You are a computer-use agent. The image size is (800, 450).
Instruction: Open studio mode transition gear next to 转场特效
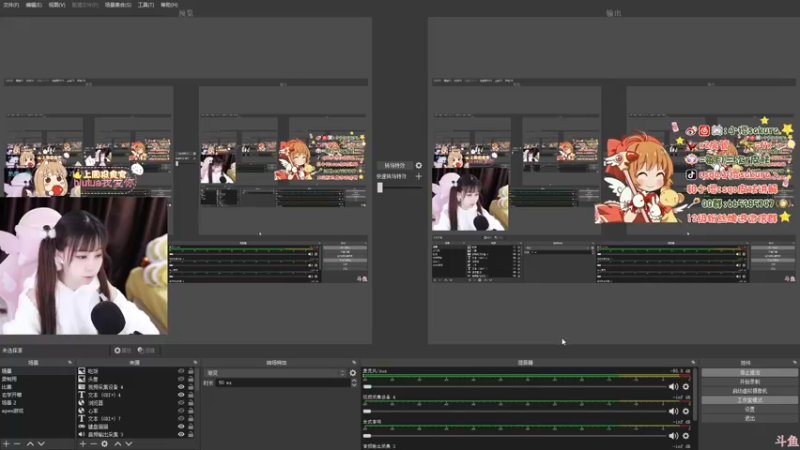tap(418, 165)
